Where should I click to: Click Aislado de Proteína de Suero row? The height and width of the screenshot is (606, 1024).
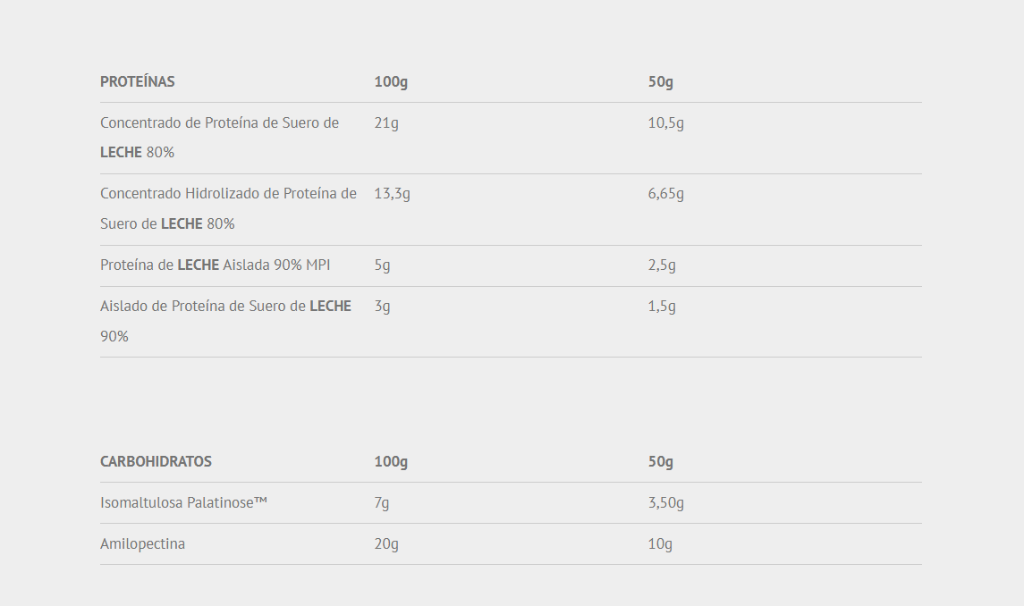pyautogui.click(x=511, y=321)
